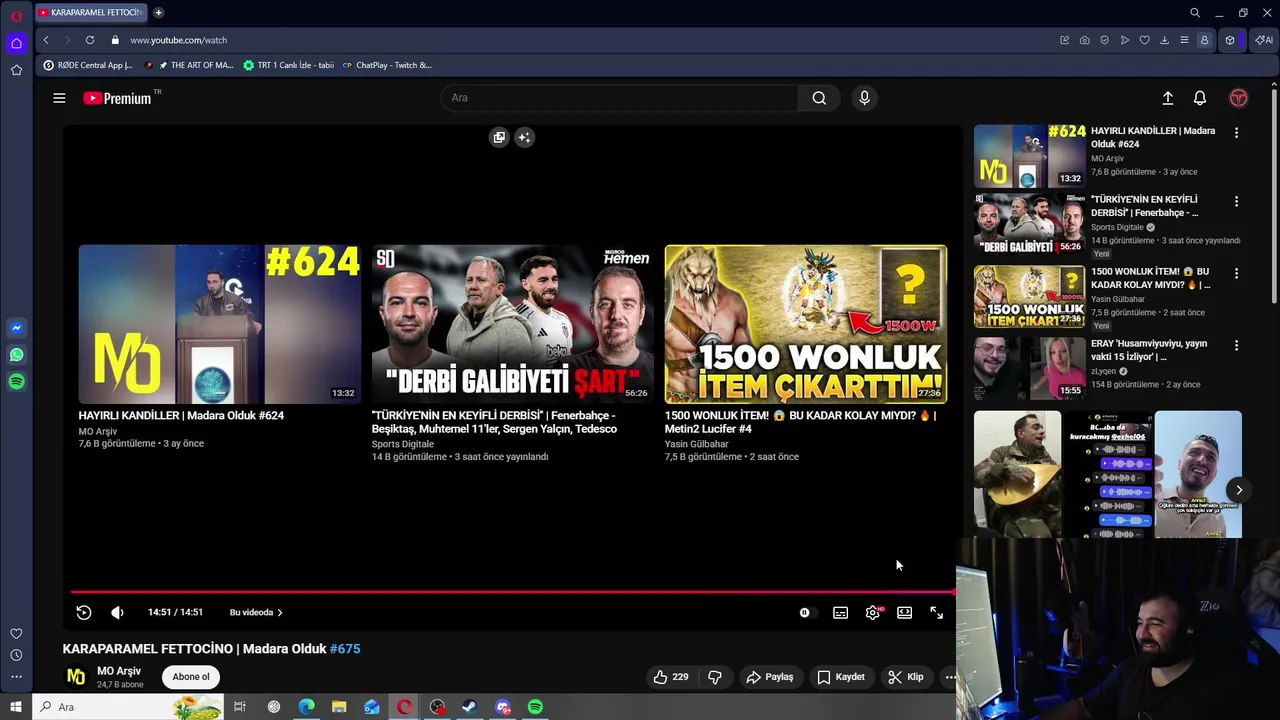
Task: Click the Klip scissors button
Action: tap(906, 677)
